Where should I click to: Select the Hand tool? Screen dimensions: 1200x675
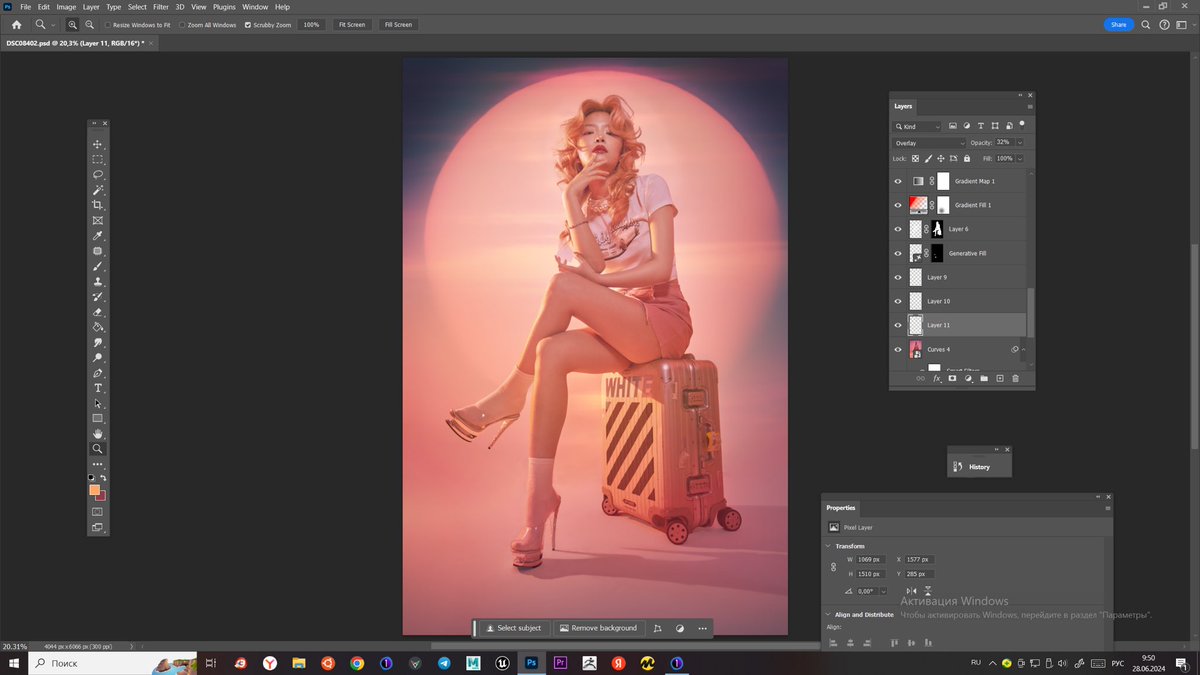[98, 434]
